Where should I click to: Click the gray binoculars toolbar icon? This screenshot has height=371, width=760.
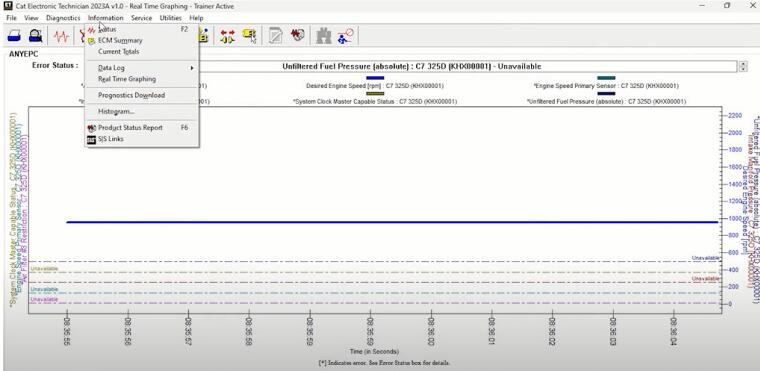click(324, 36)
